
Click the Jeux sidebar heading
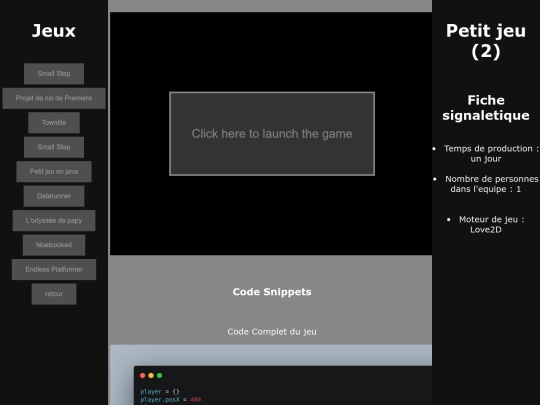[54, 31]
